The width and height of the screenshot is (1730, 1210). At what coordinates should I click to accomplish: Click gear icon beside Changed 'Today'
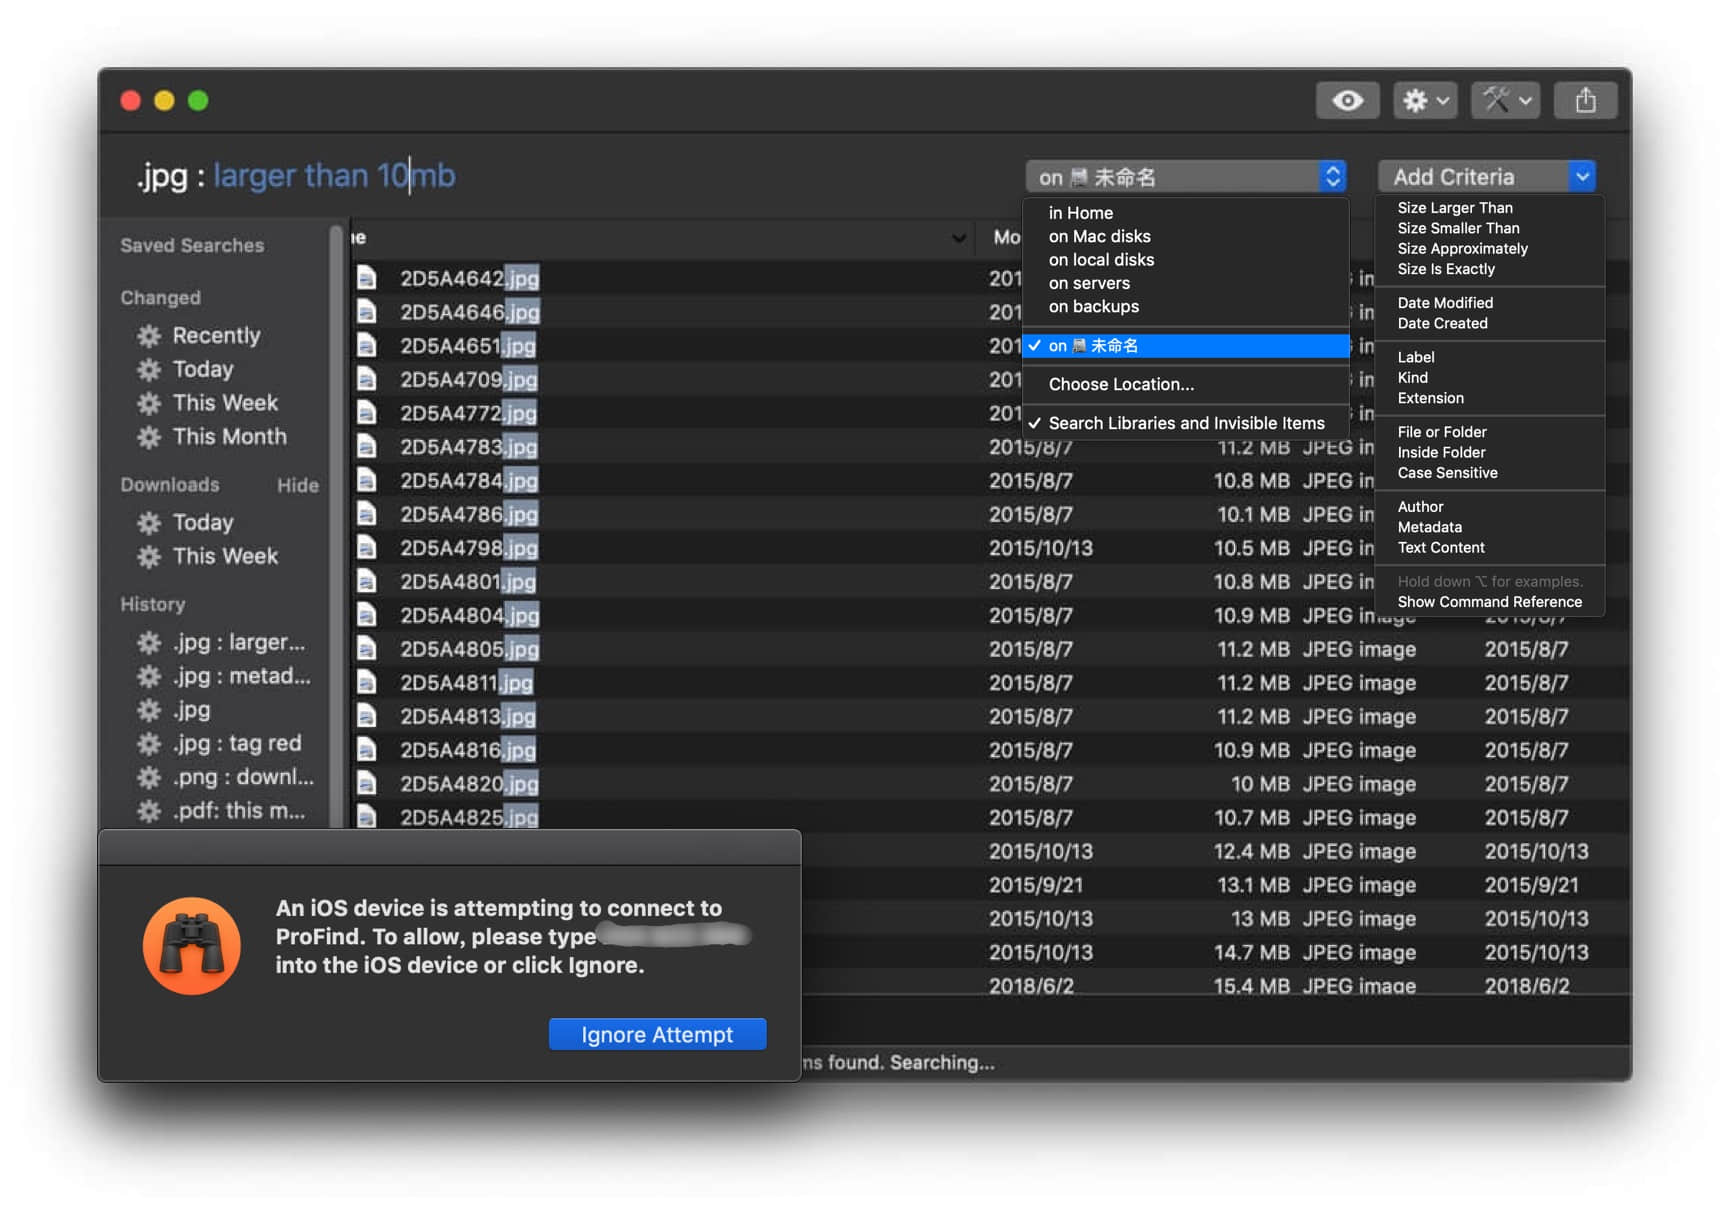click(149, 370)
